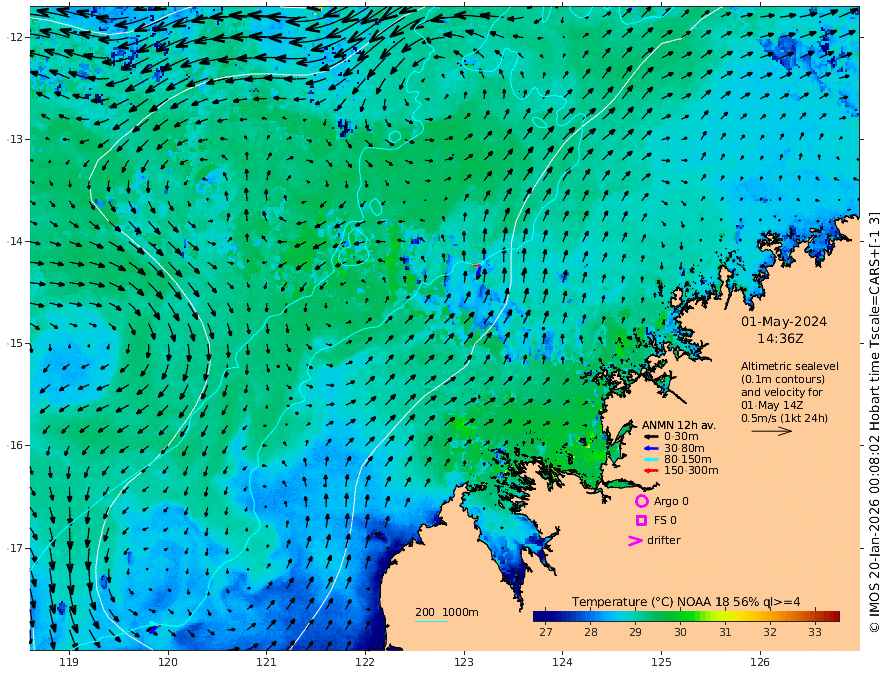Click the Temperature NOAA 18 colorbar title

pyautogui.click(x=686, y=602)
